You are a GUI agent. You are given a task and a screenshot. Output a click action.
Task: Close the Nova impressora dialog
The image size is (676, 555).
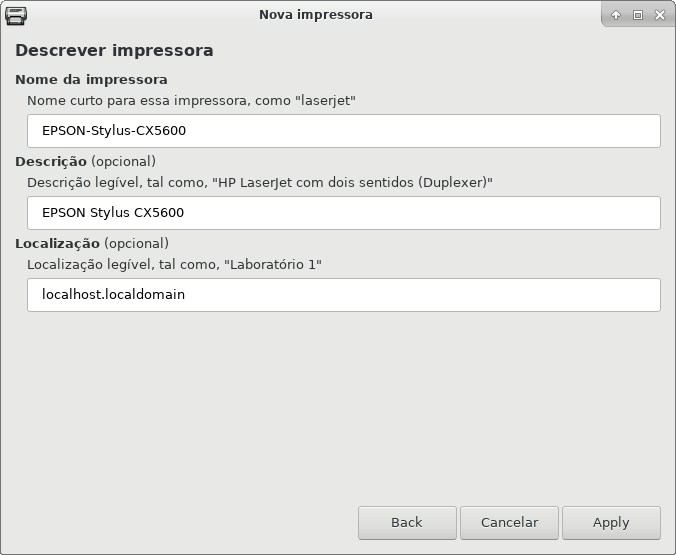pos(660,15)
